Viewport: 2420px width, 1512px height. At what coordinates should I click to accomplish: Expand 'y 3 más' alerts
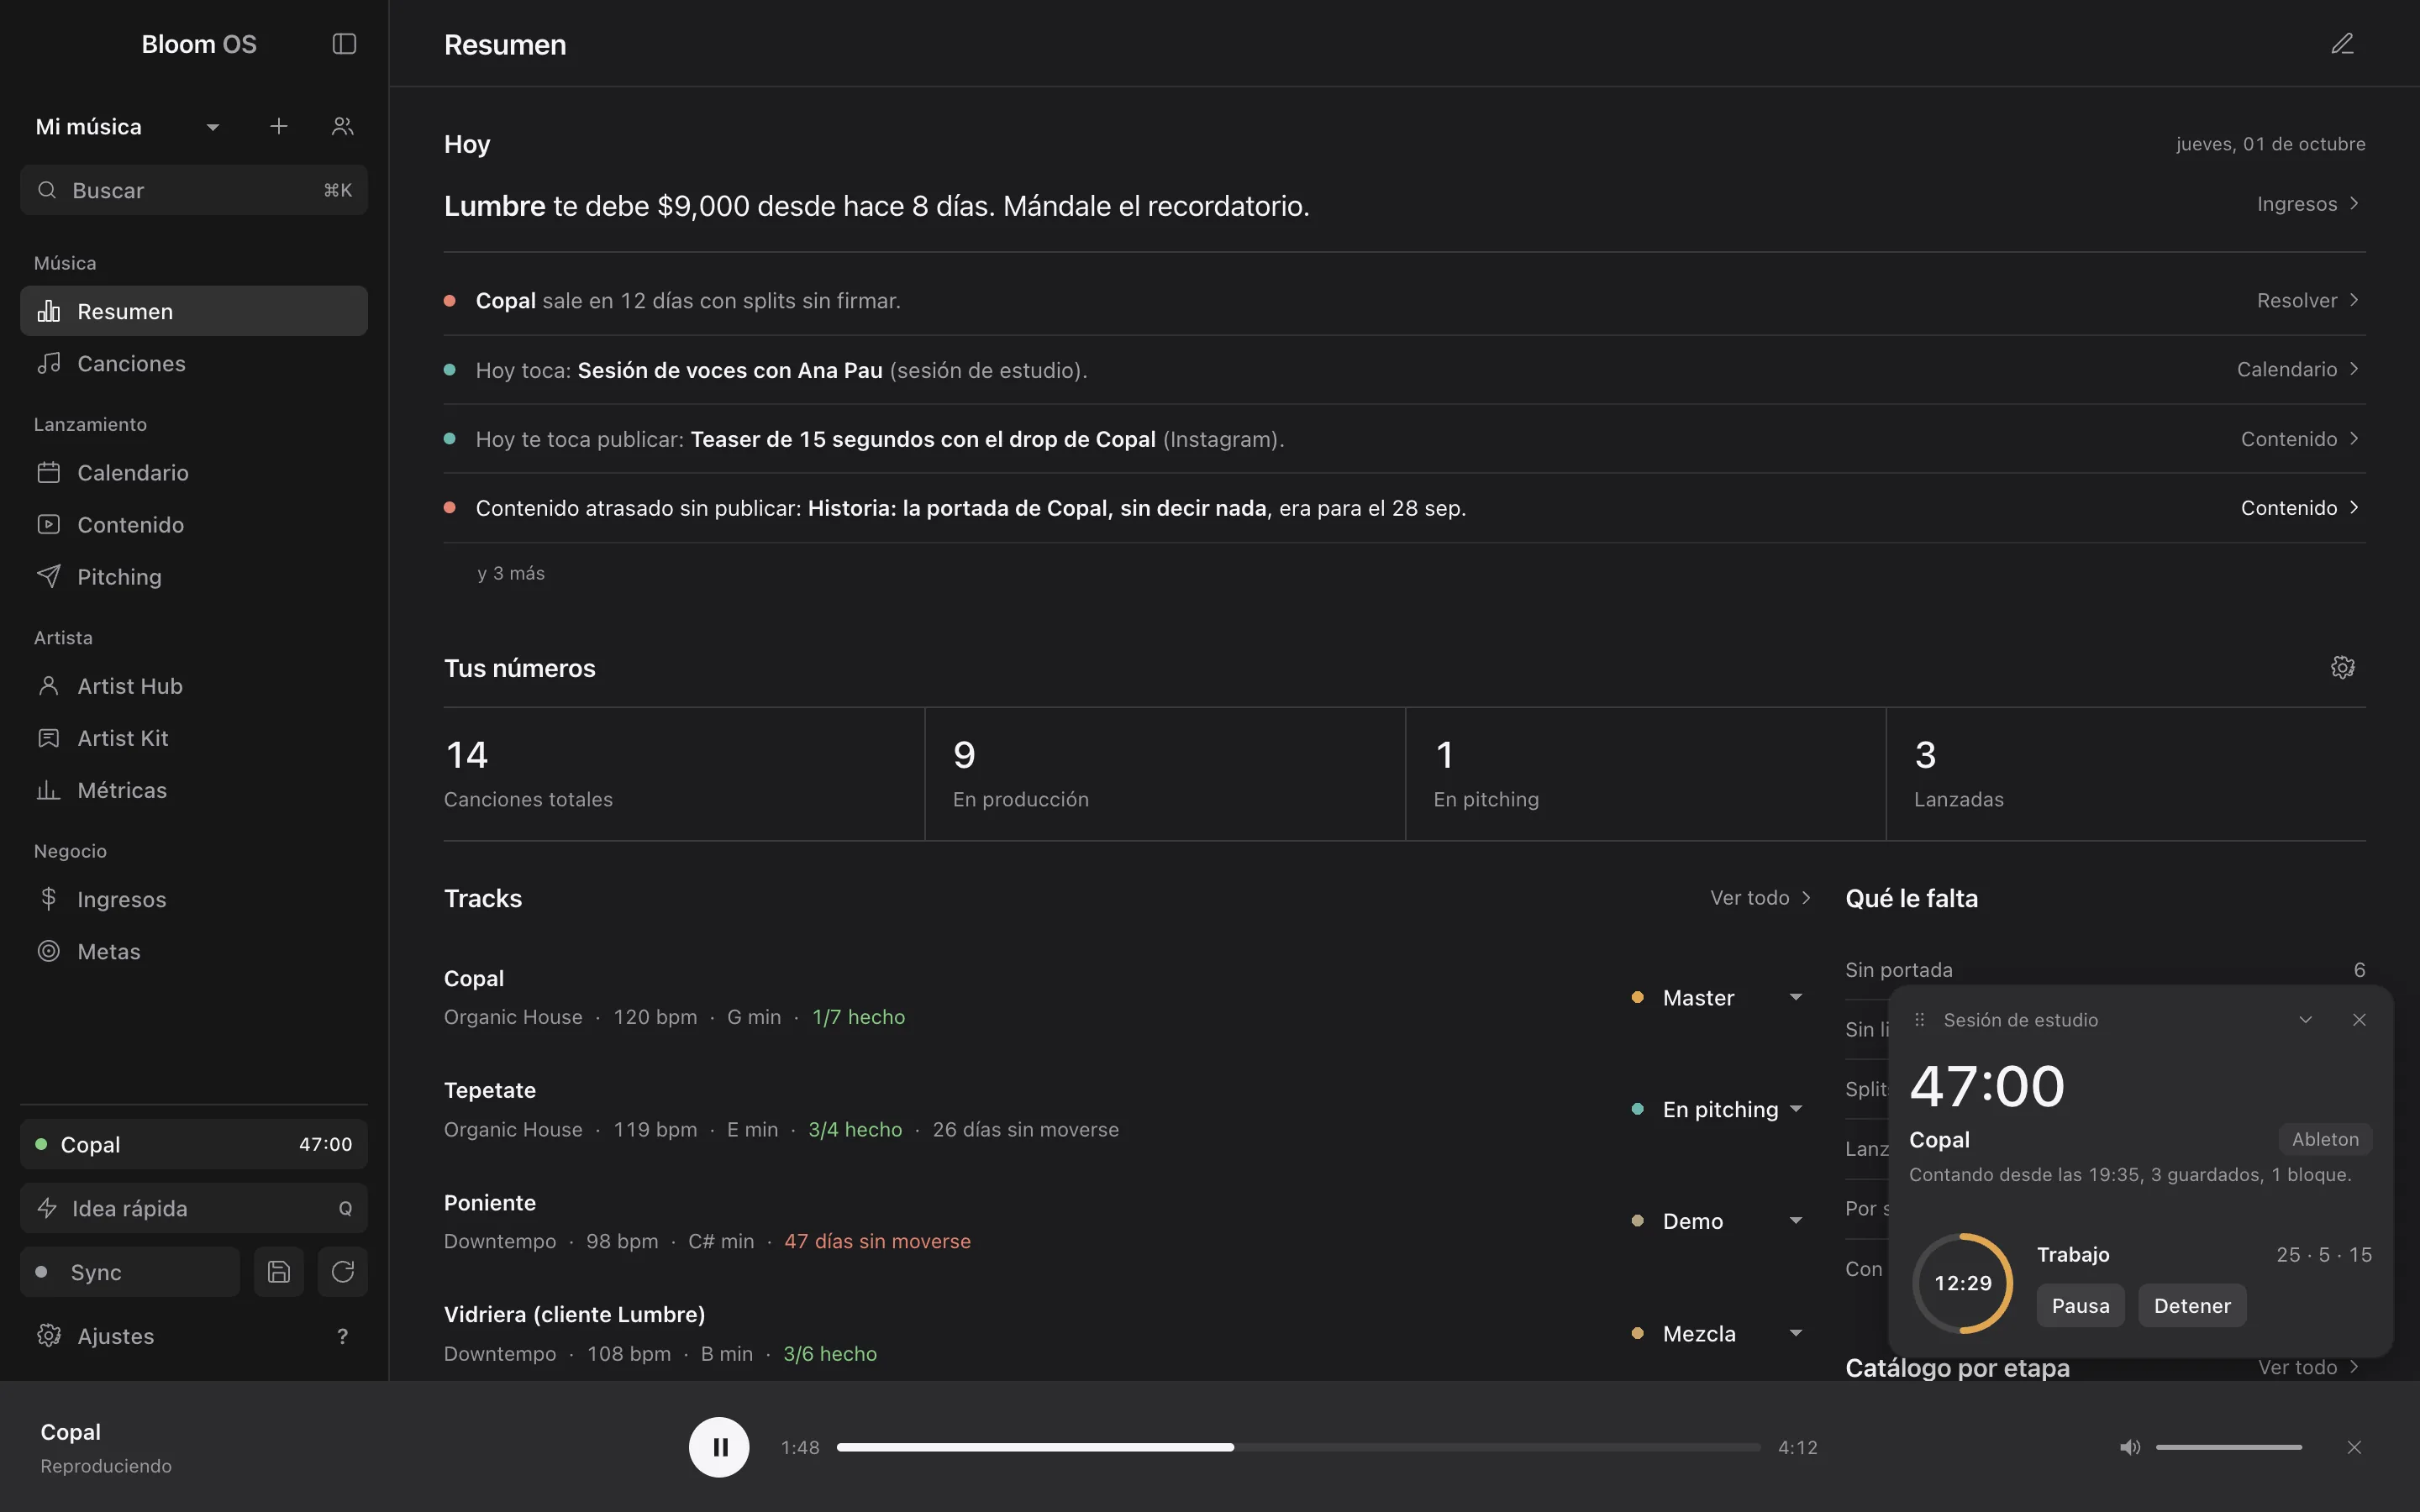pos(511,573)
